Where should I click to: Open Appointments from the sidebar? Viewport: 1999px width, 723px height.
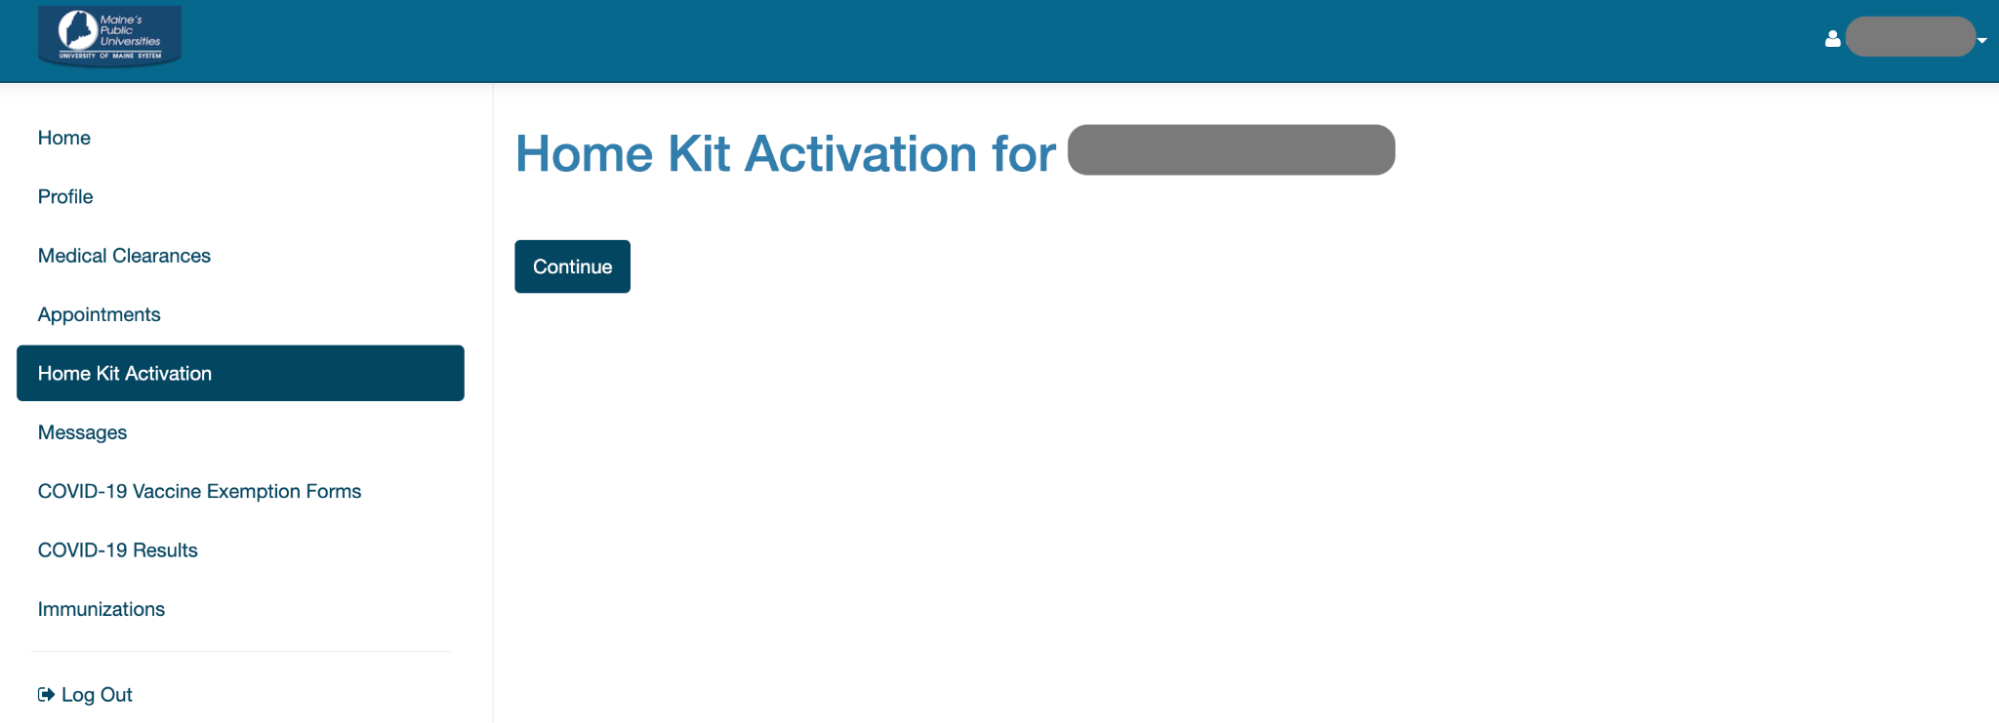tap(99, 315)
